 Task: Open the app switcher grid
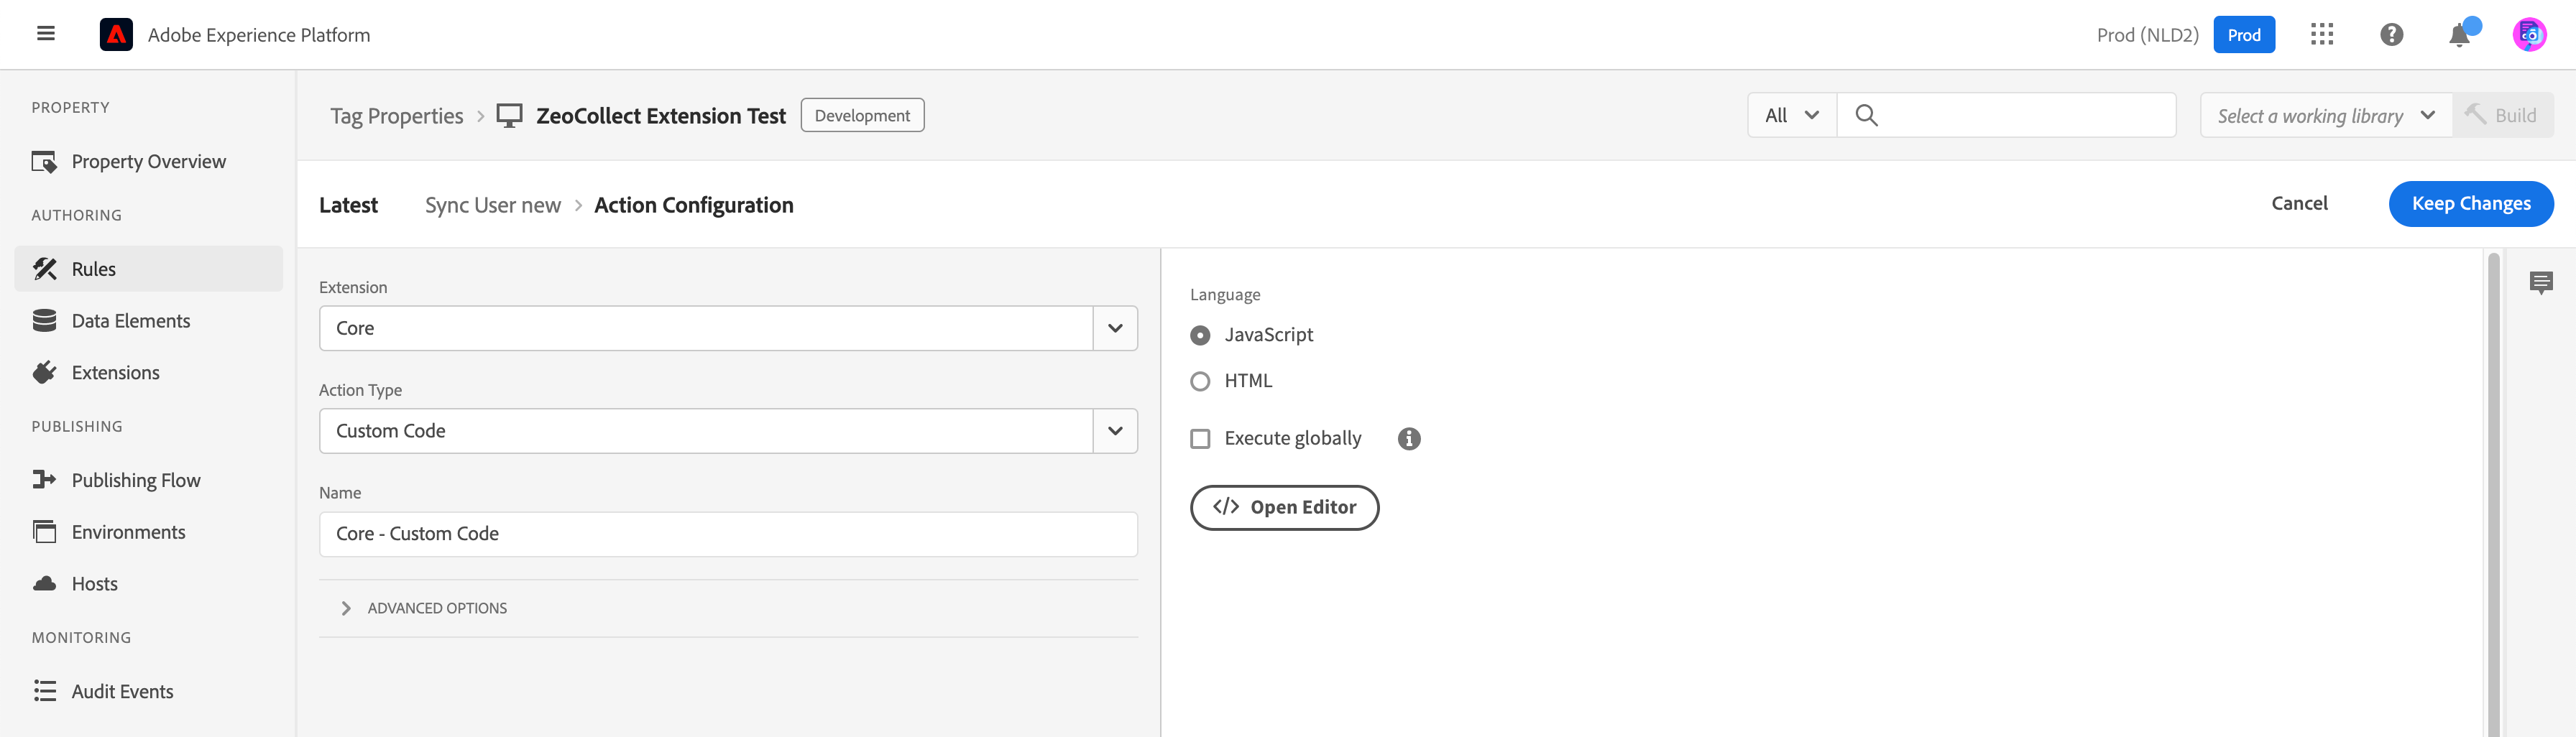(x=2322, y=34)
